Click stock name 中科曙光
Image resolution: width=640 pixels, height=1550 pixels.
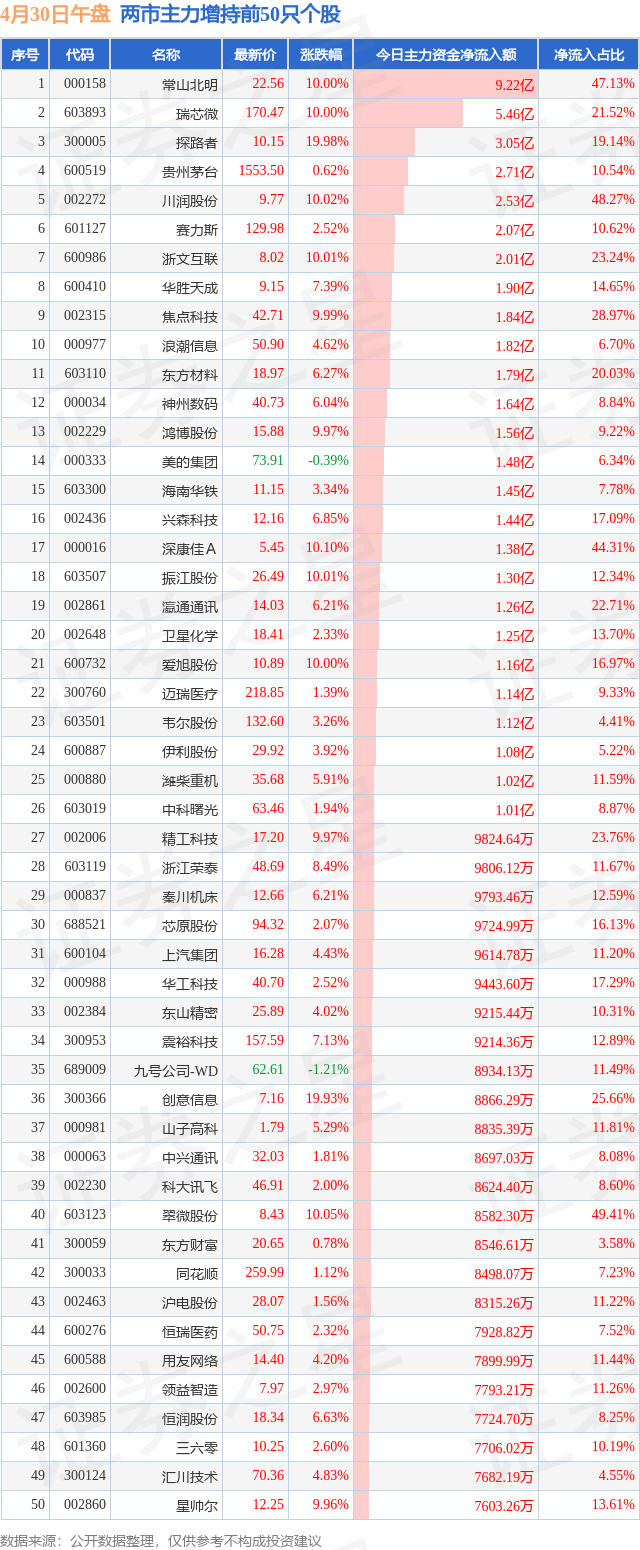tap(189, 809)
